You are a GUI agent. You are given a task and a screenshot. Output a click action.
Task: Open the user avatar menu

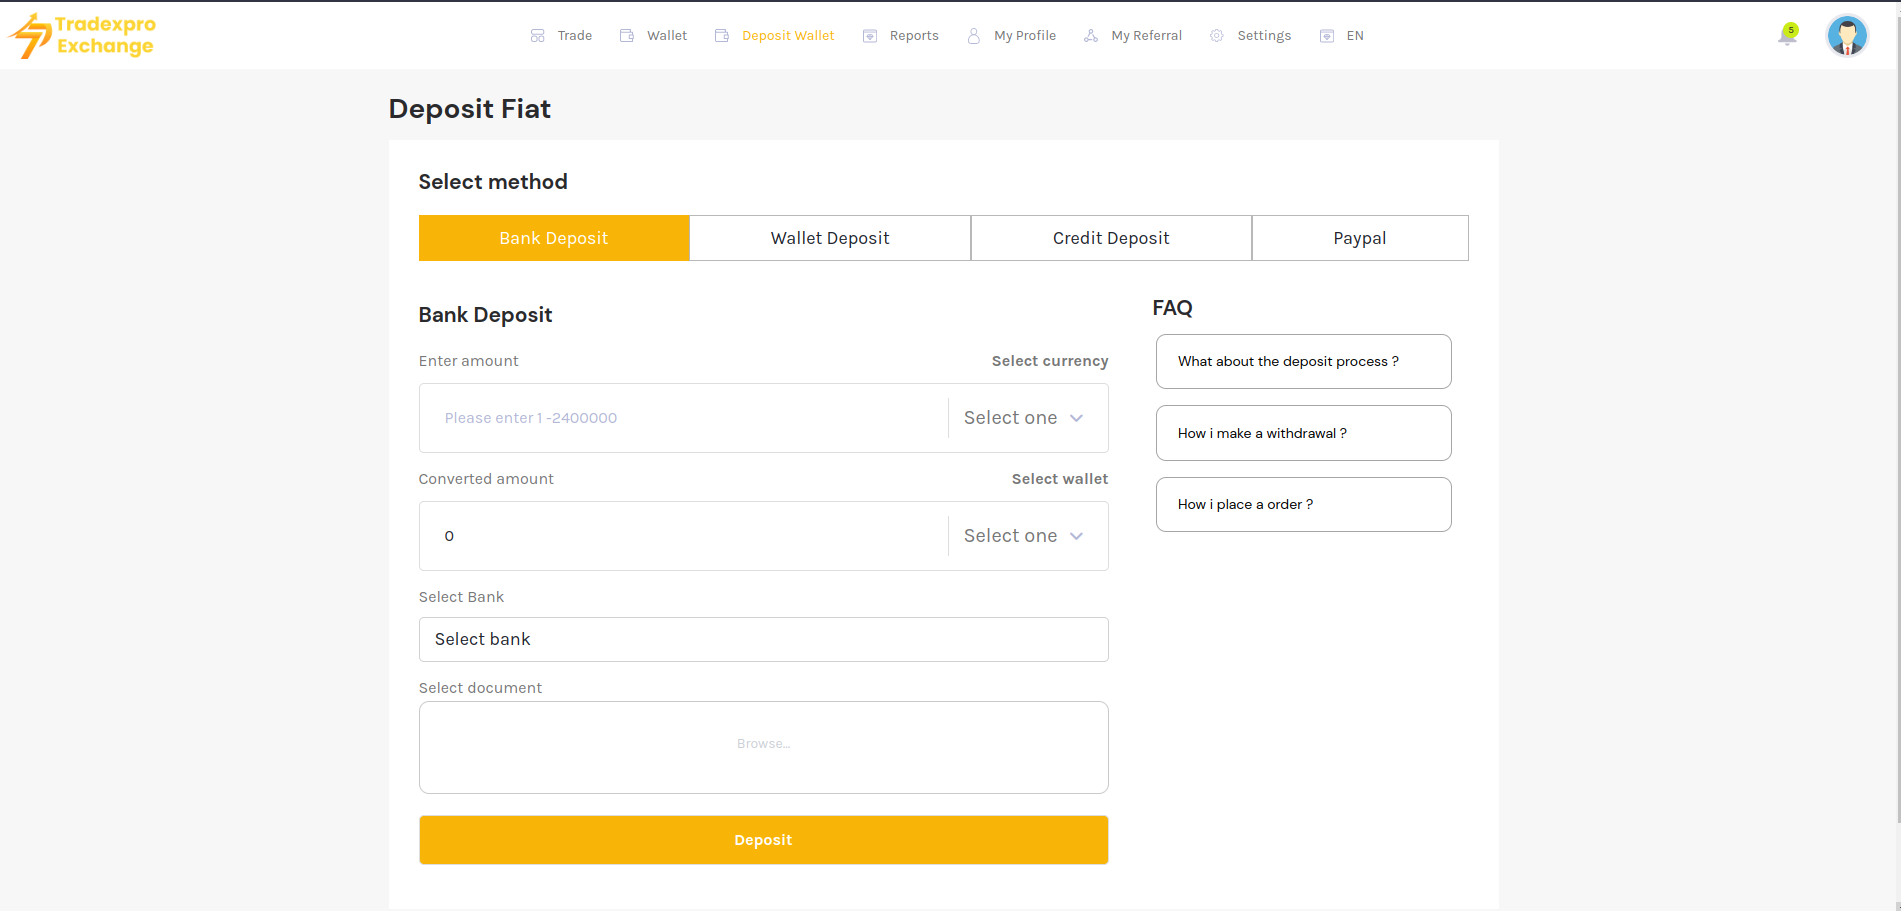[x=1846, y=36]
